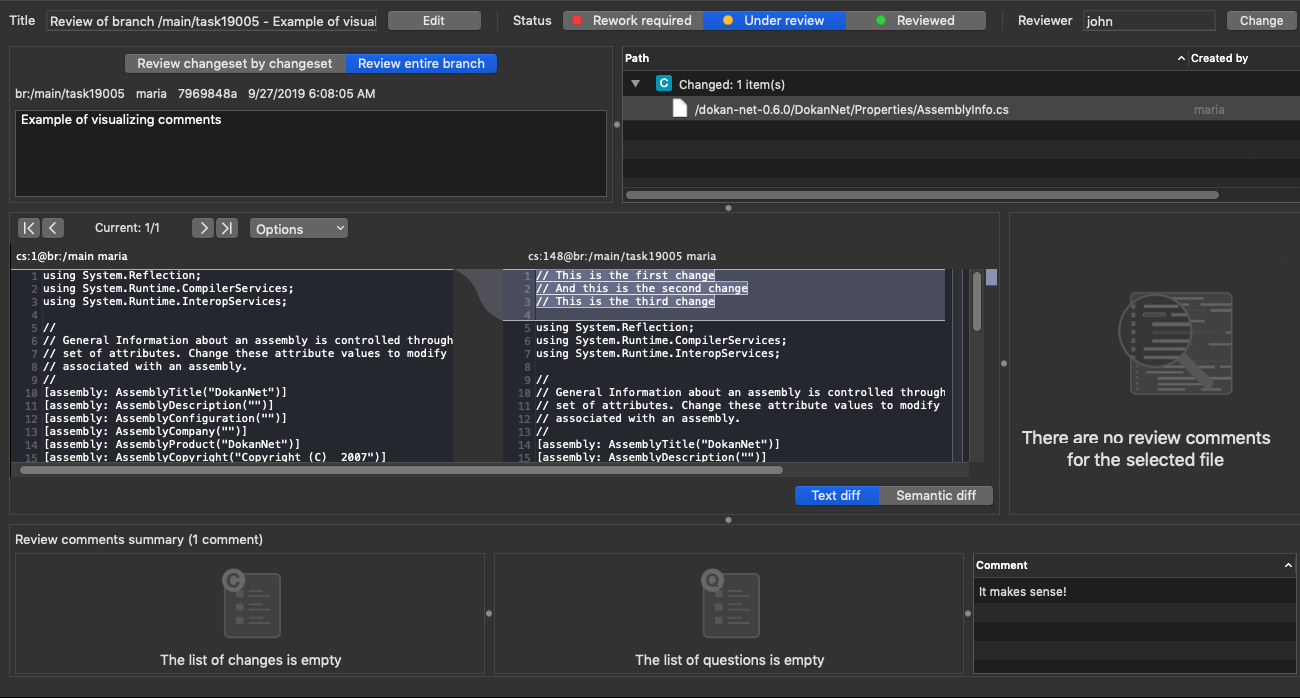Switch to Review changeset by changeset

(x=235, y=63)
